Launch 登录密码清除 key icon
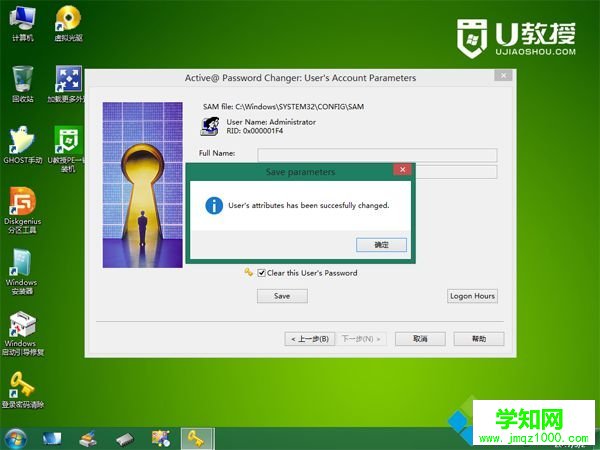600x450 pixels. (x=23, y=390)
